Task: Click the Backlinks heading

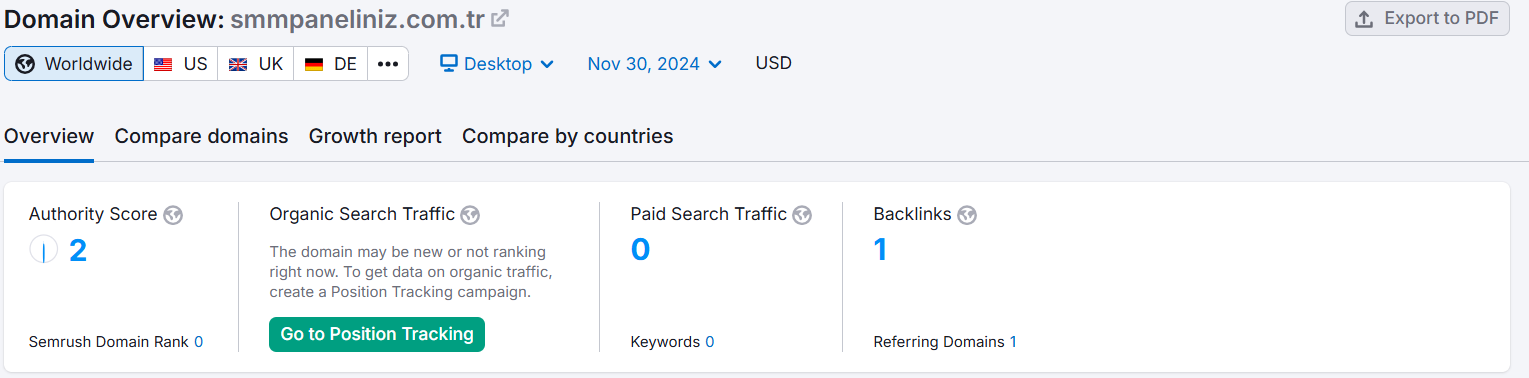Action: [912, 214]
